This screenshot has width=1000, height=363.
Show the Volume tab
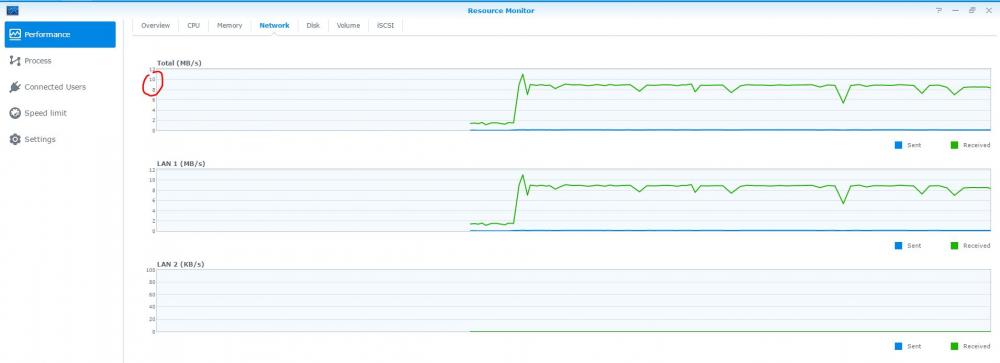[x=348, y=26]
